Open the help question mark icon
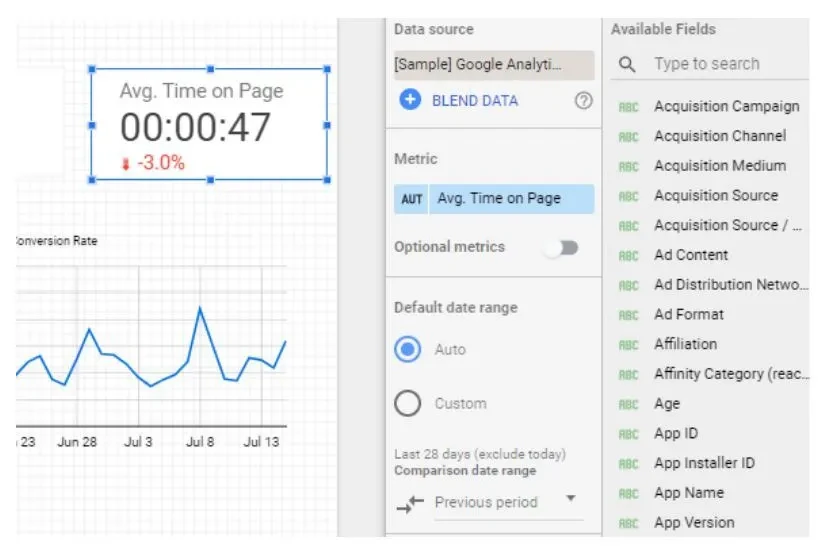 [x=583, y=100]
